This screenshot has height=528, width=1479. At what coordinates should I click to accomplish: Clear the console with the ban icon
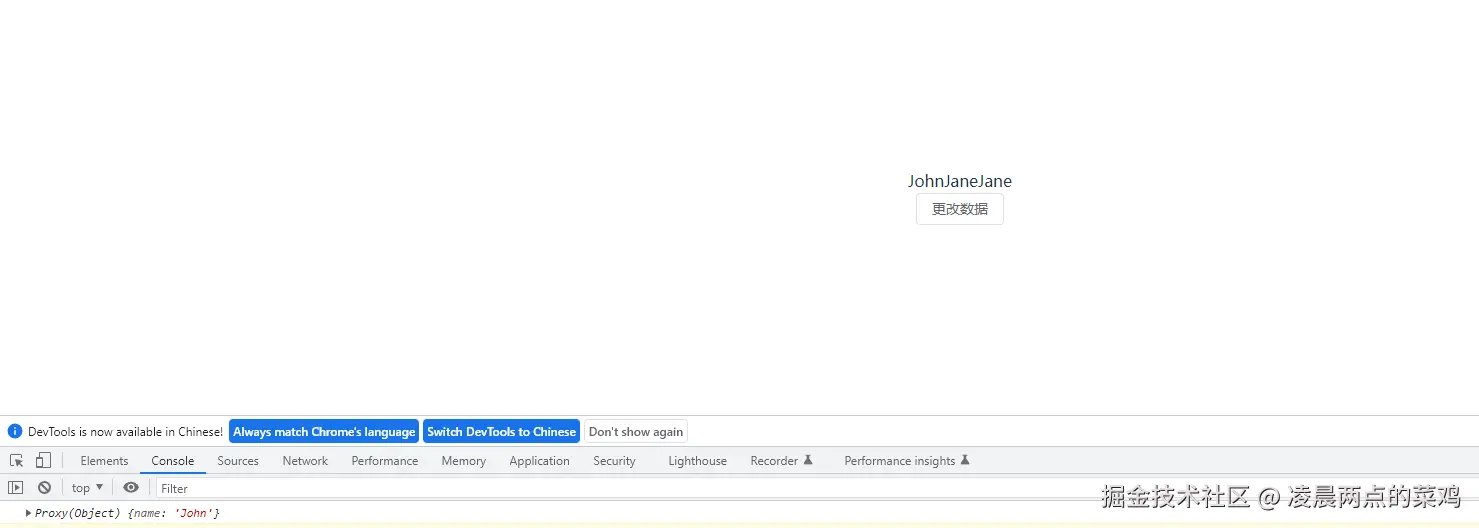pyautogui.click(x=44, y=488)
